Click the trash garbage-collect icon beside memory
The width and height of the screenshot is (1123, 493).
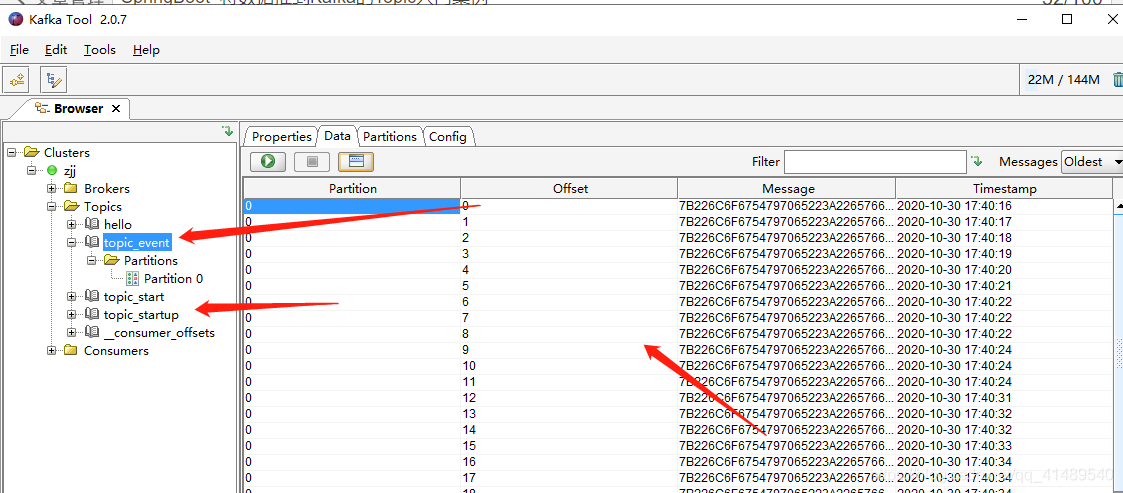click(x=1117, y=80)
